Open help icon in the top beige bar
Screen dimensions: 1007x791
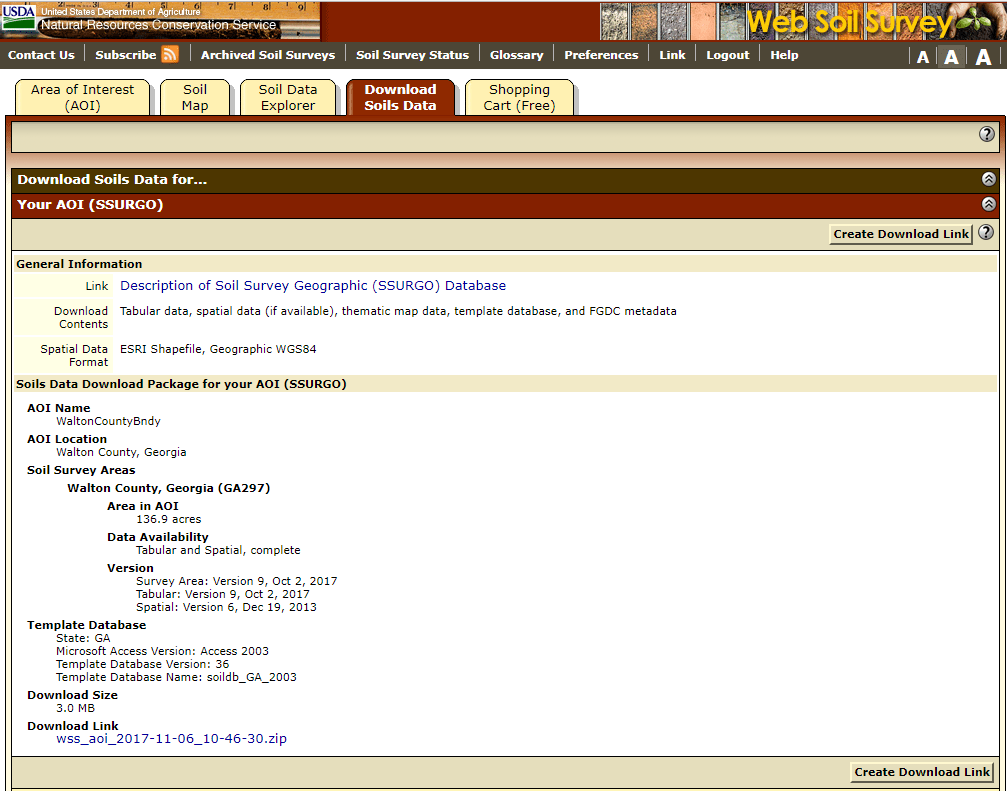coord(986,134)
